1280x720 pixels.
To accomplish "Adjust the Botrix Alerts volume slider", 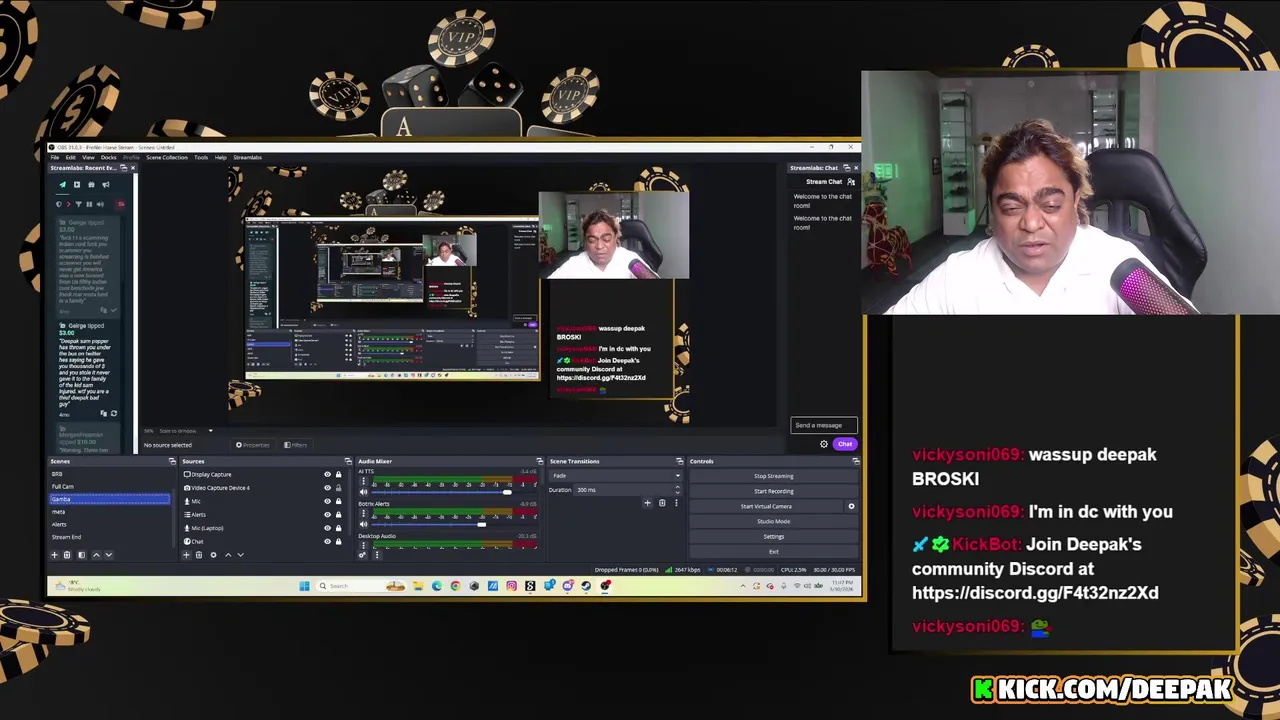I will point(481,524).
